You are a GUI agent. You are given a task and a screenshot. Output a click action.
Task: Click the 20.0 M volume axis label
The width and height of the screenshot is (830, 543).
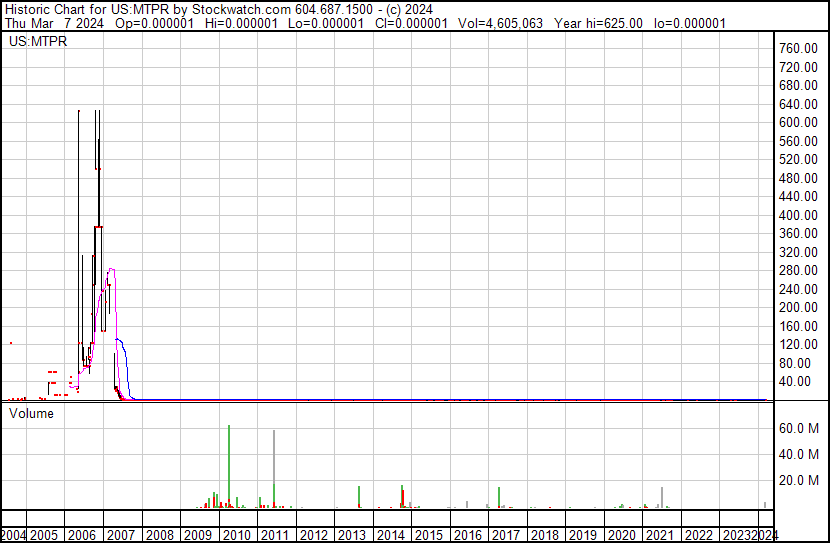[x=799, y=480]
